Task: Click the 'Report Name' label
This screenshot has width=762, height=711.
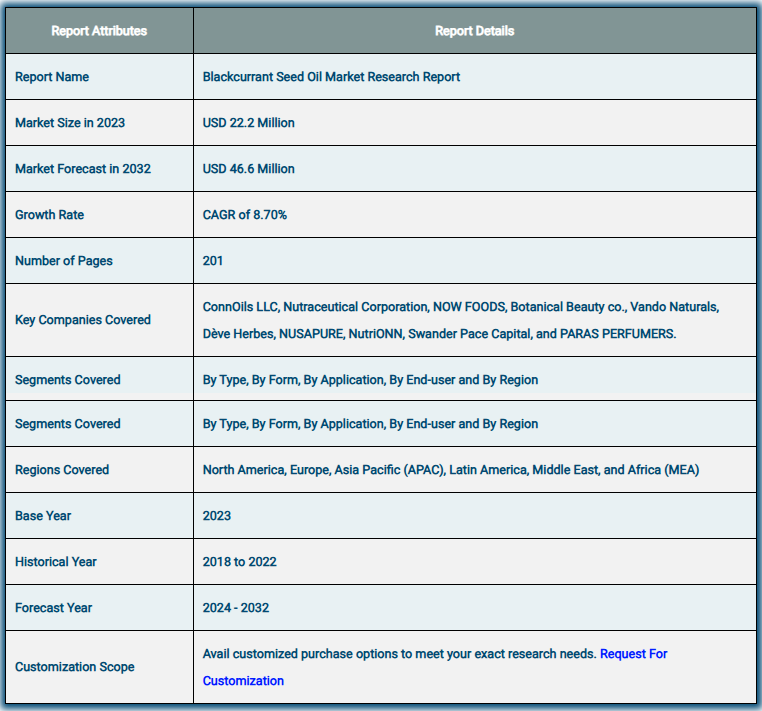Action: pyautogui.click(x=52, y=77)
